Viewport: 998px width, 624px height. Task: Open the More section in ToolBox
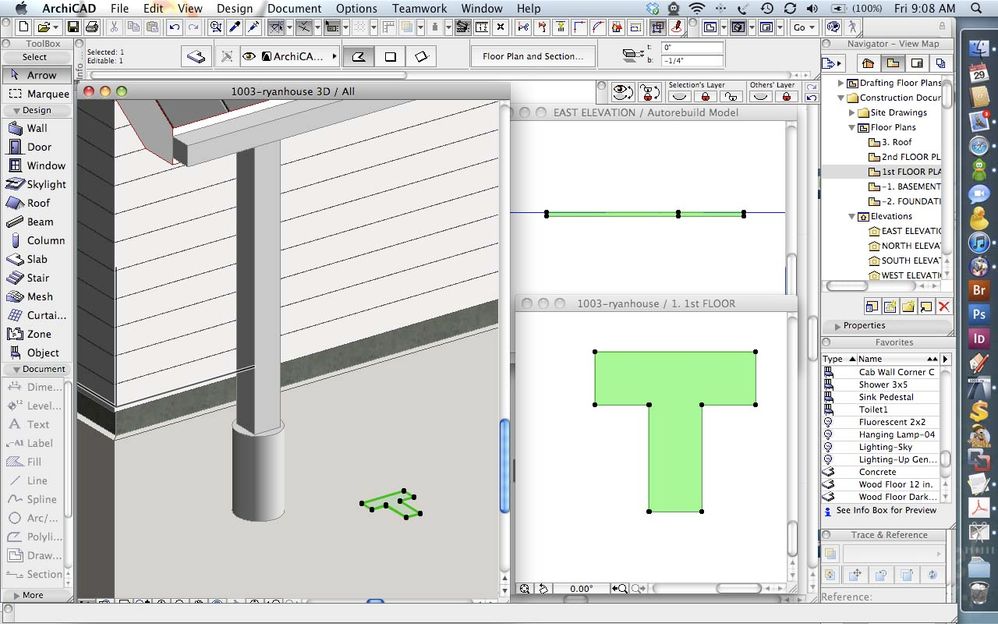(33, 595)
